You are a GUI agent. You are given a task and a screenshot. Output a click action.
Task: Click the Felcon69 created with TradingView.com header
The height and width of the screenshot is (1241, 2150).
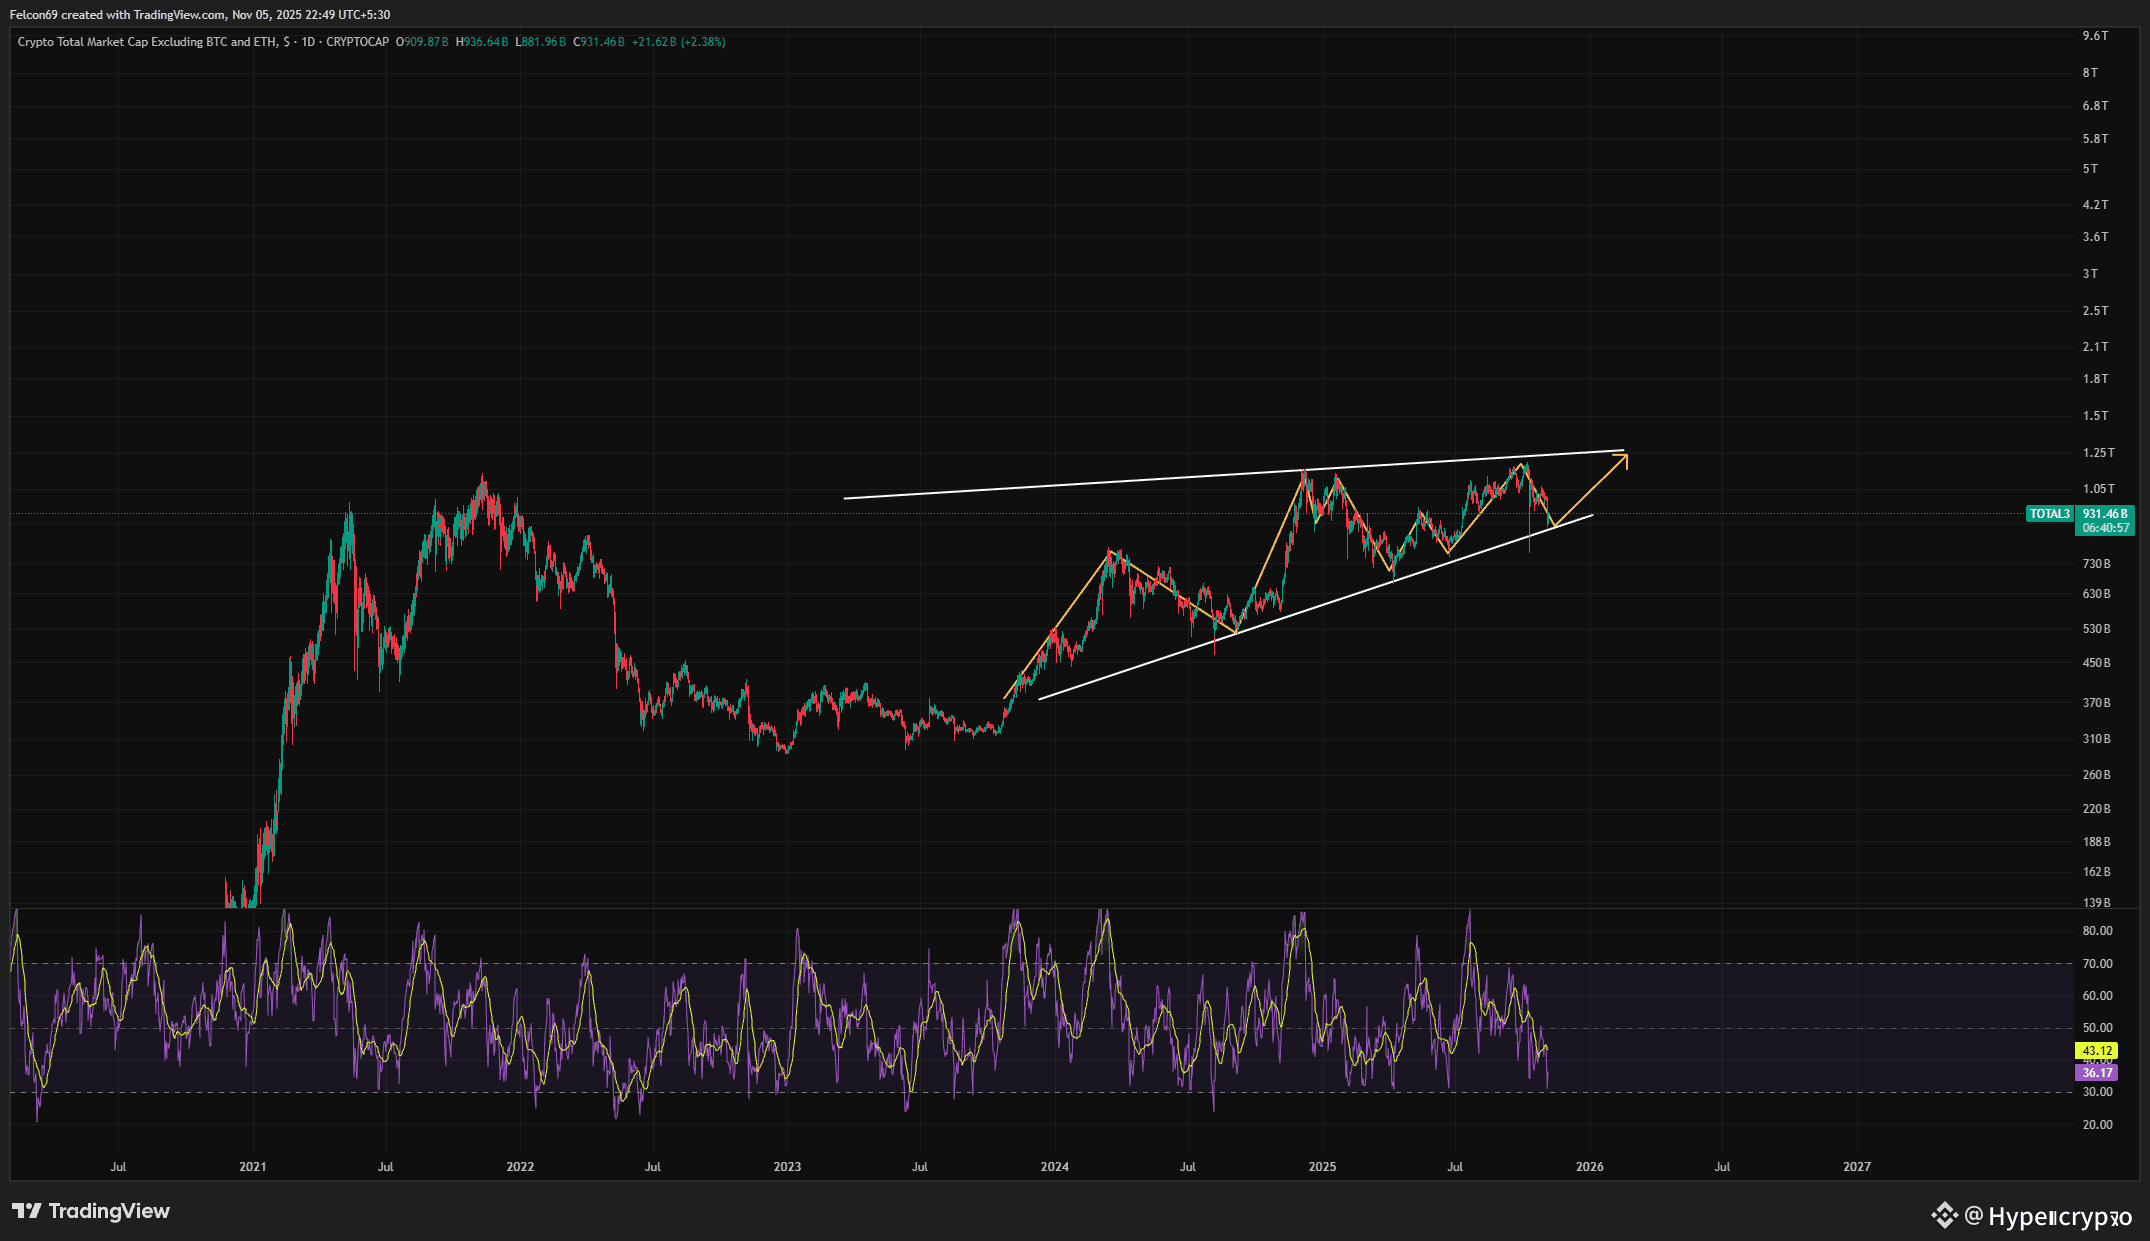tap(200, 15)
